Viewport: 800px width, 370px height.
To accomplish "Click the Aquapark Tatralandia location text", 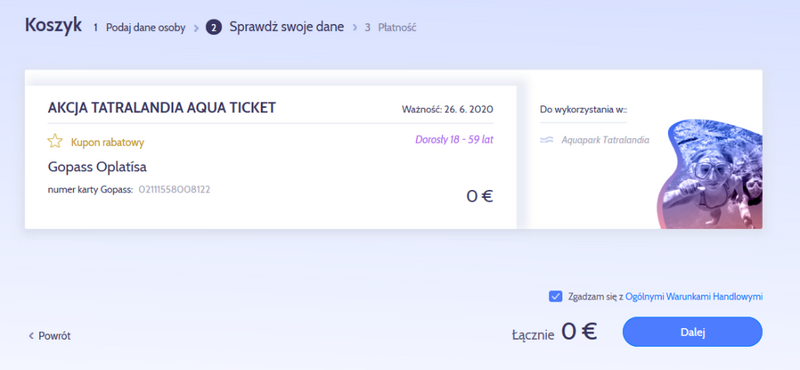I will [605, 140].
